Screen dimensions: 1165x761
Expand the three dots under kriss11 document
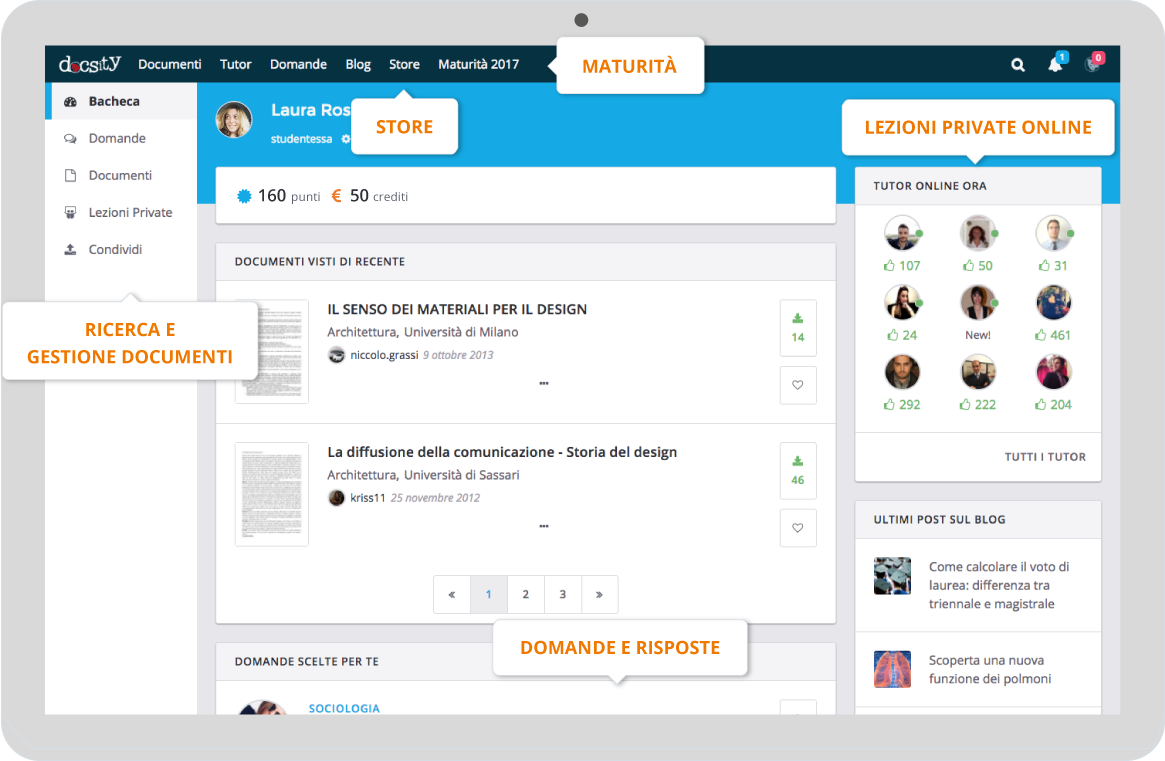coord(544,526)
